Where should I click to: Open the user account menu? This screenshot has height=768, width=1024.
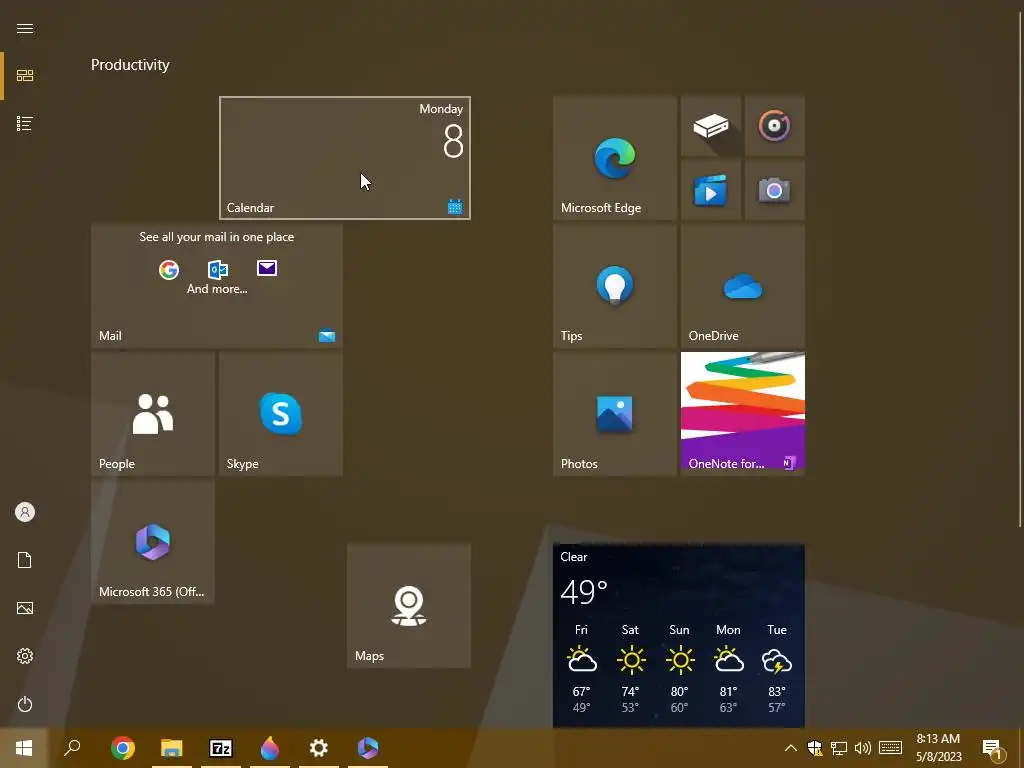coord(25,512)
